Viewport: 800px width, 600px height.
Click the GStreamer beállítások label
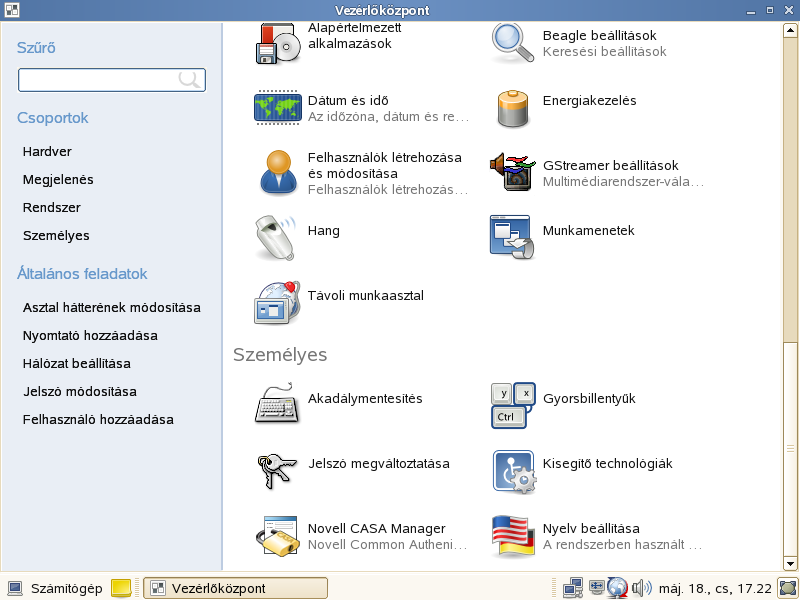(x=611, y=165)
